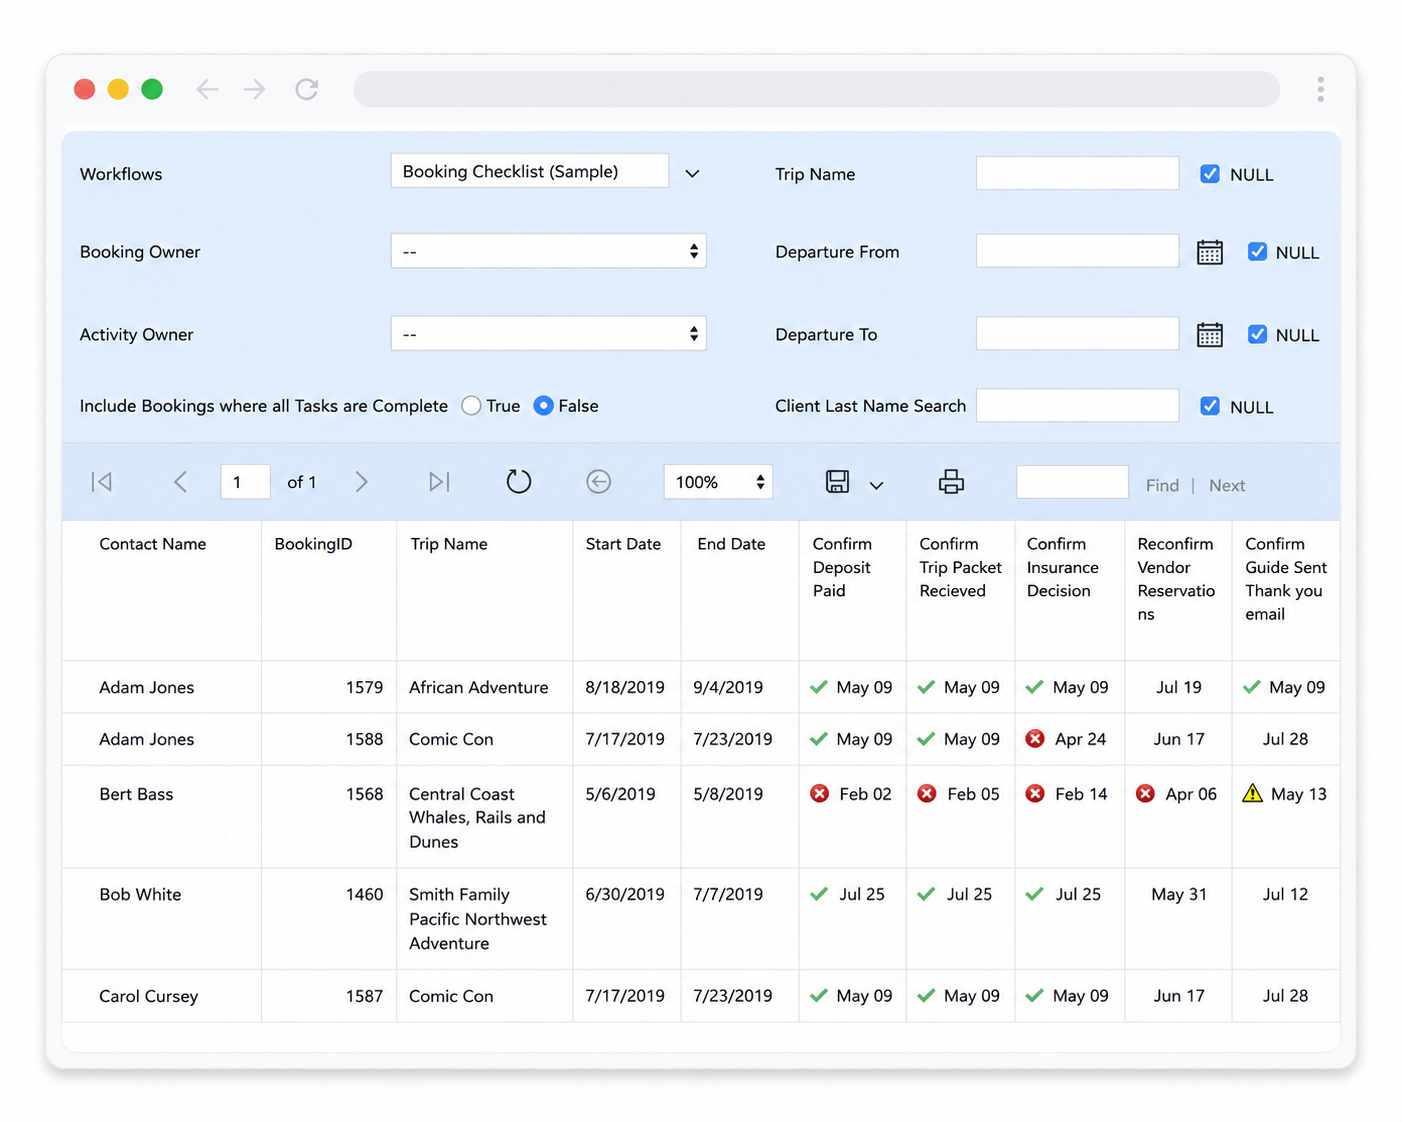Click booking ID 1579
This screenshot has height=1122, width=1402.
click(364, 687)
